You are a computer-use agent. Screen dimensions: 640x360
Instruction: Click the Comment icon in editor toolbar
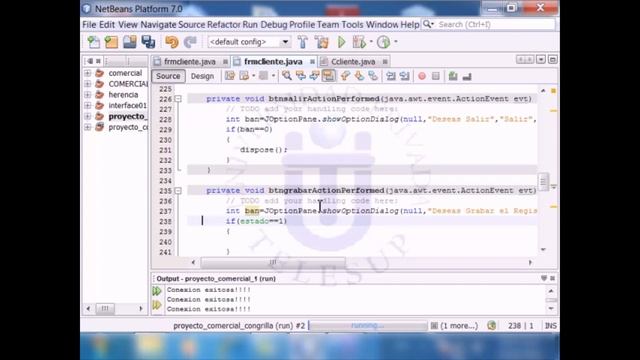coord(453,76)
